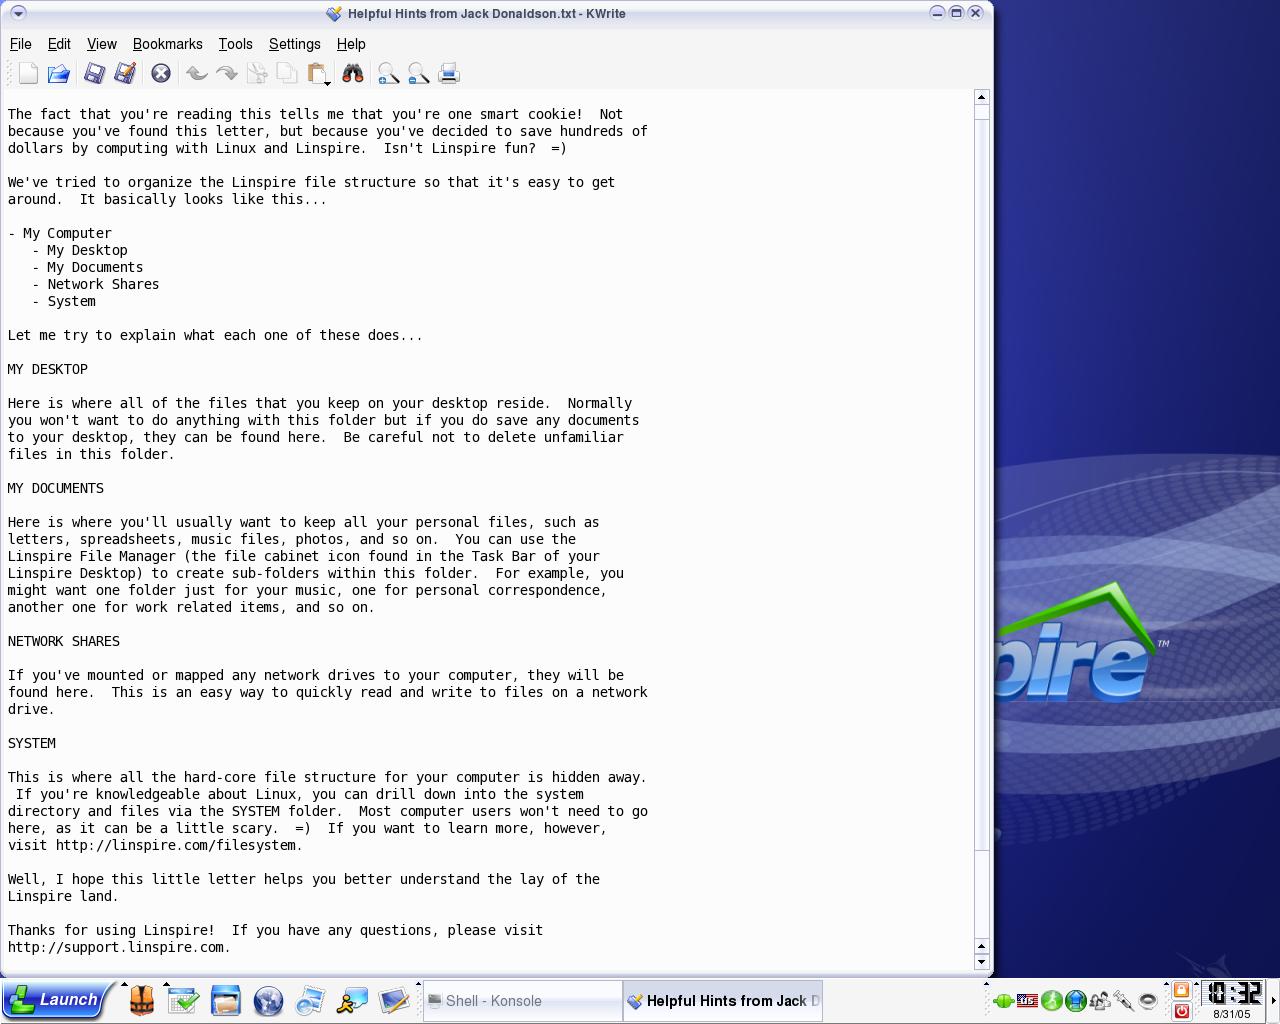Click the green running-man tray icon
The width and height of the screenshot is (1280, 1024).
1051,1000
